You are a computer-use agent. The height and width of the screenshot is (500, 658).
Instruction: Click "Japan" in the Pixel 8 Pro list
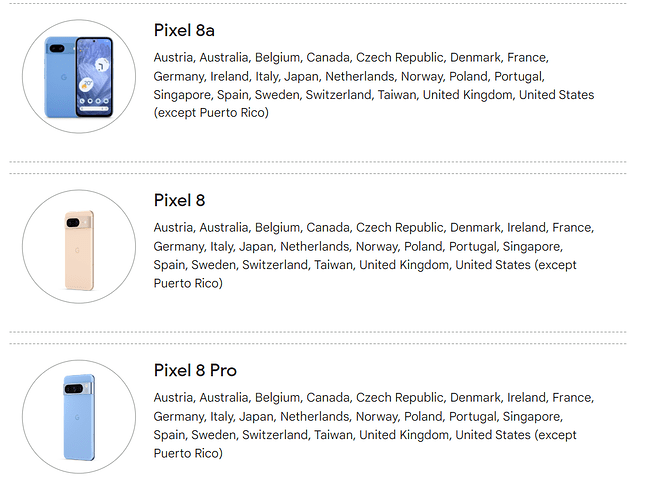[256, 416]
